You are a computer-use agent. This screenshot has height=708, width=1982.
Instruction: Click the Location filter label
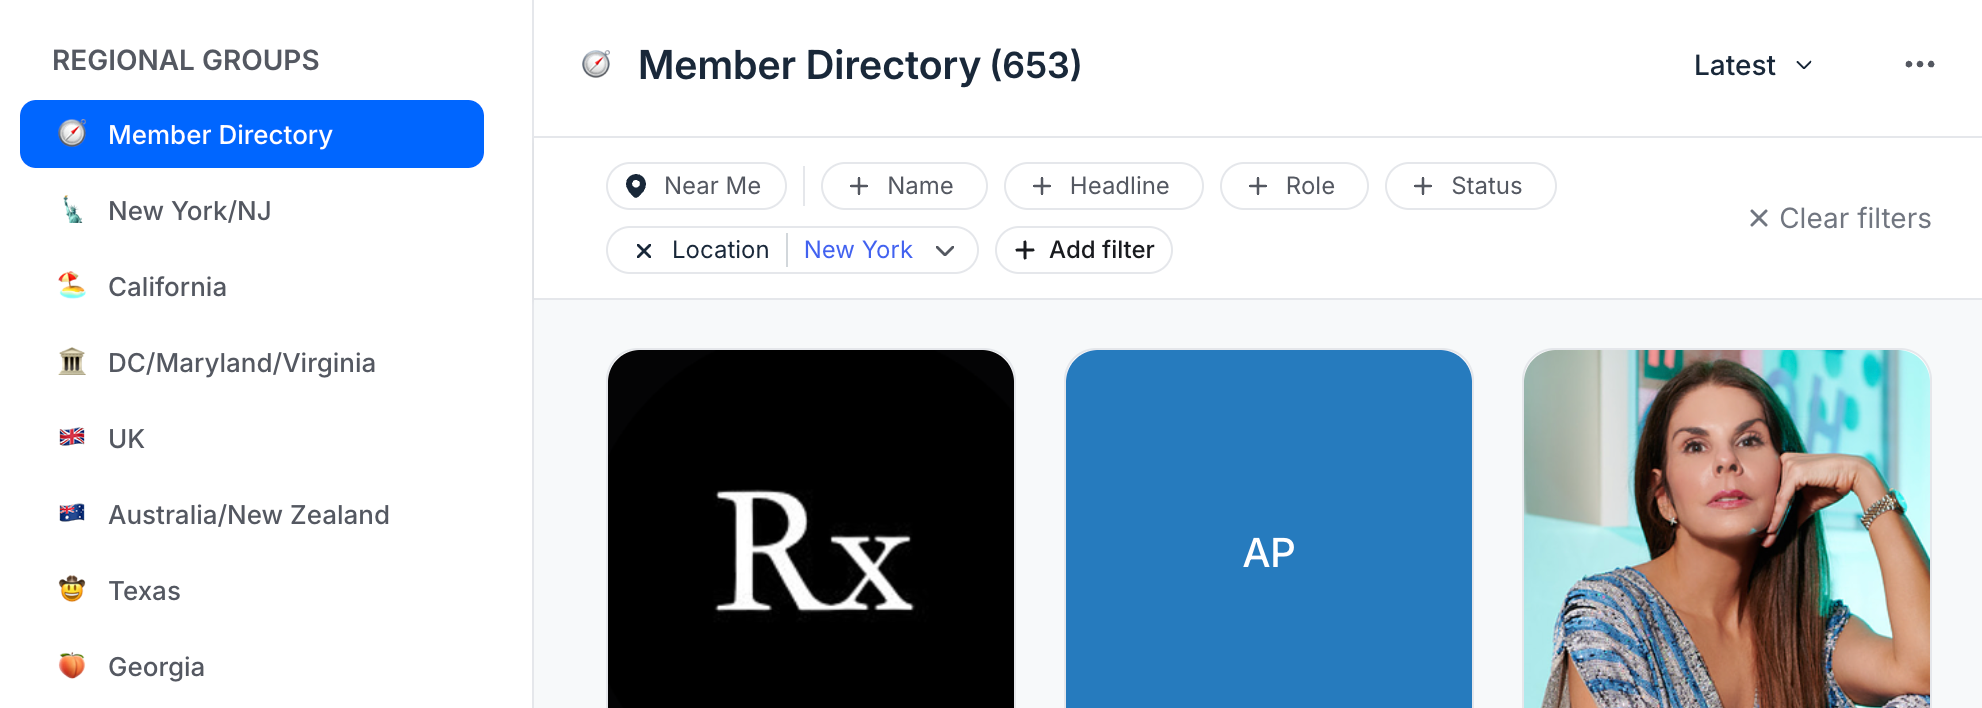(x=720, y=250)
